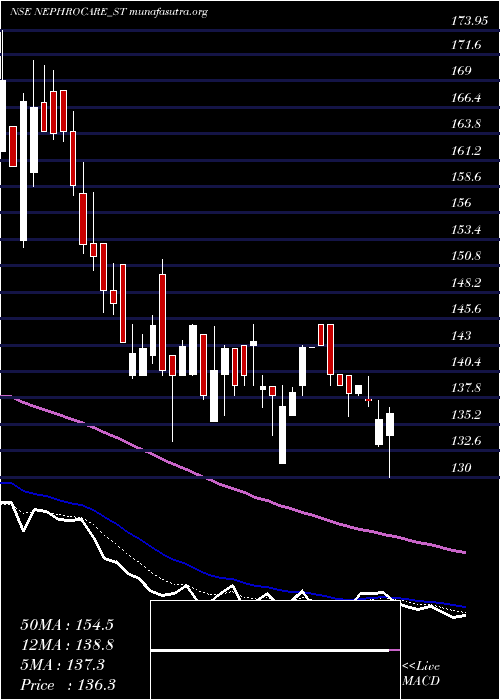Viewport: 500px width, 700px height.
Task: Click the 171.6 price axis label
Action: (x=467, y=44)
